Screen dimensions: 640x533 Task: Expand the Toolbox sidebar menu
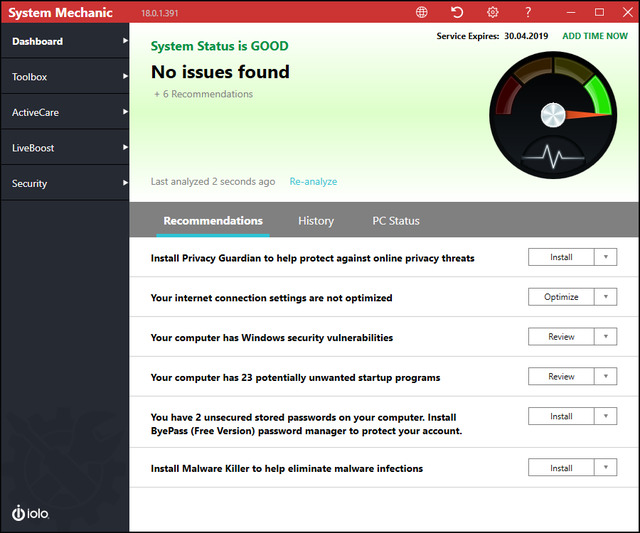click(64, 77)
